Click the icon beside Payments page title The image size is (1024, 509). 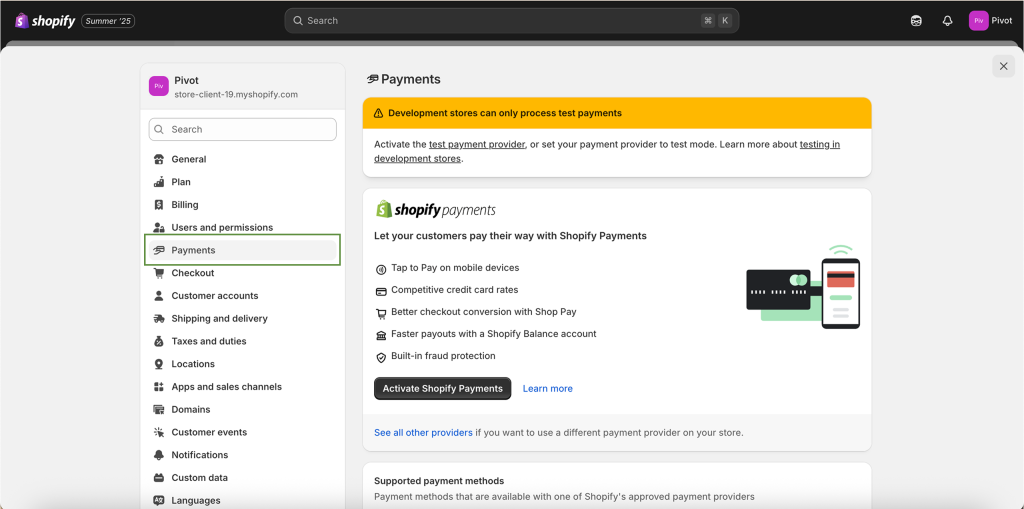click(373, 79)
